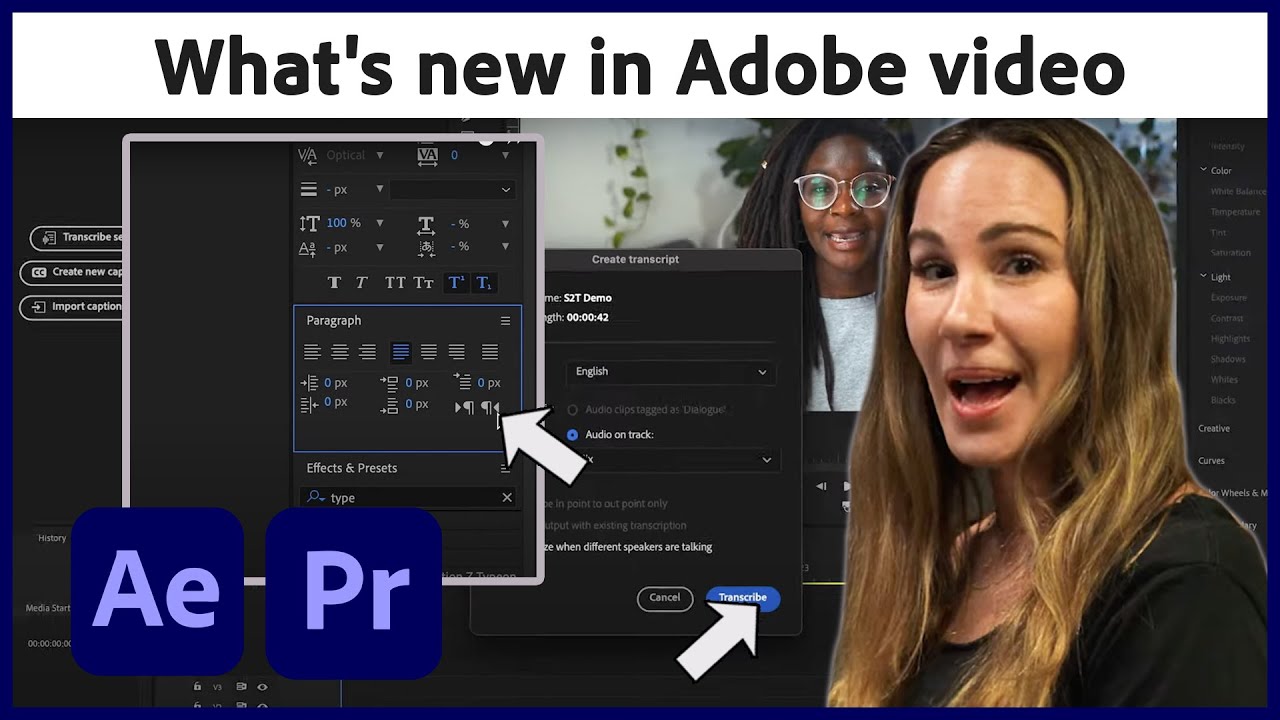This screenshot has width=1280, height=720.
Task: Open the baseline shift px dropdown
Action: pos(379,247)
